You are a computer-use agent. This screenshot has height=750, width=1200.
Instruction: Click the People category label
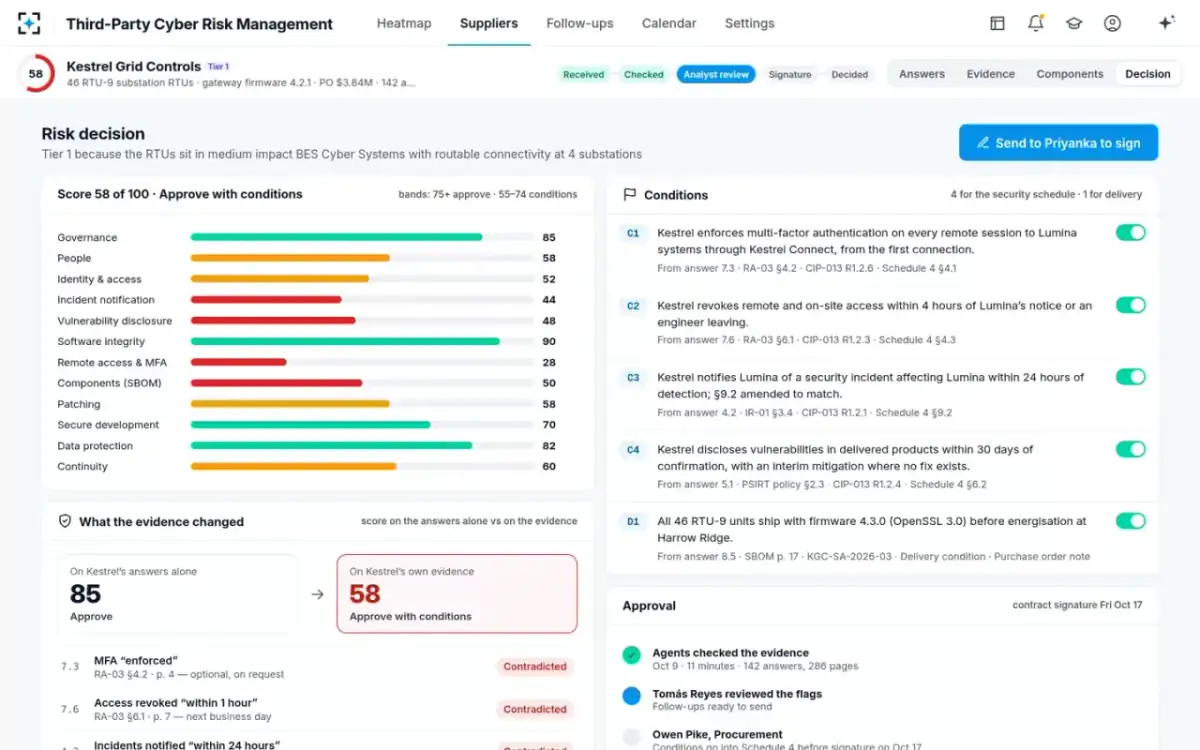[x=74, y=258]
